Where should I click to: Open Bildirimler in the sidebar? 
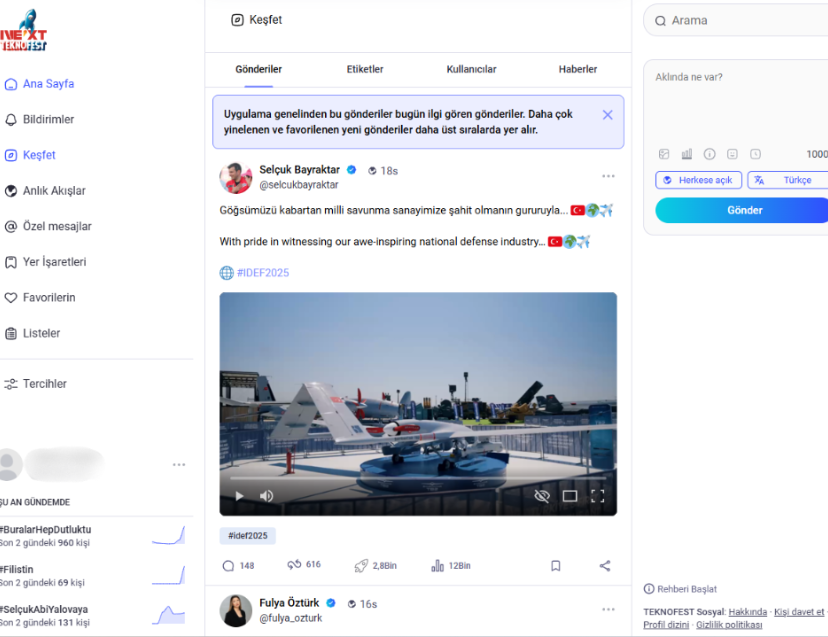pos(48,120)
